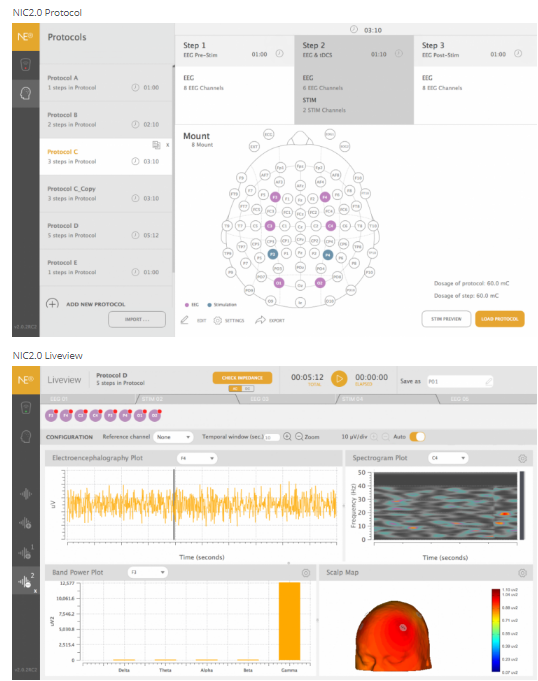Select waveform layout icon labeled 2
Screen dimensions: 538x681
click(26, 581)
